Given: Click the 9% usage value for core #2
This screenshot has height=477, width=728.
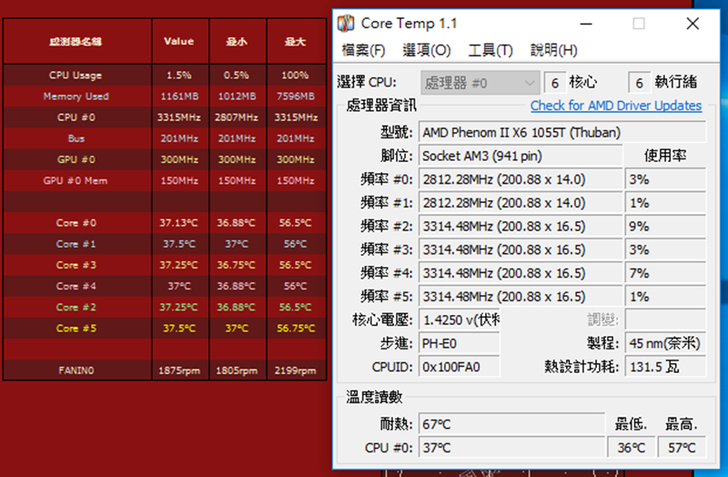Looking at the screenshot, I should pos(665,227).
